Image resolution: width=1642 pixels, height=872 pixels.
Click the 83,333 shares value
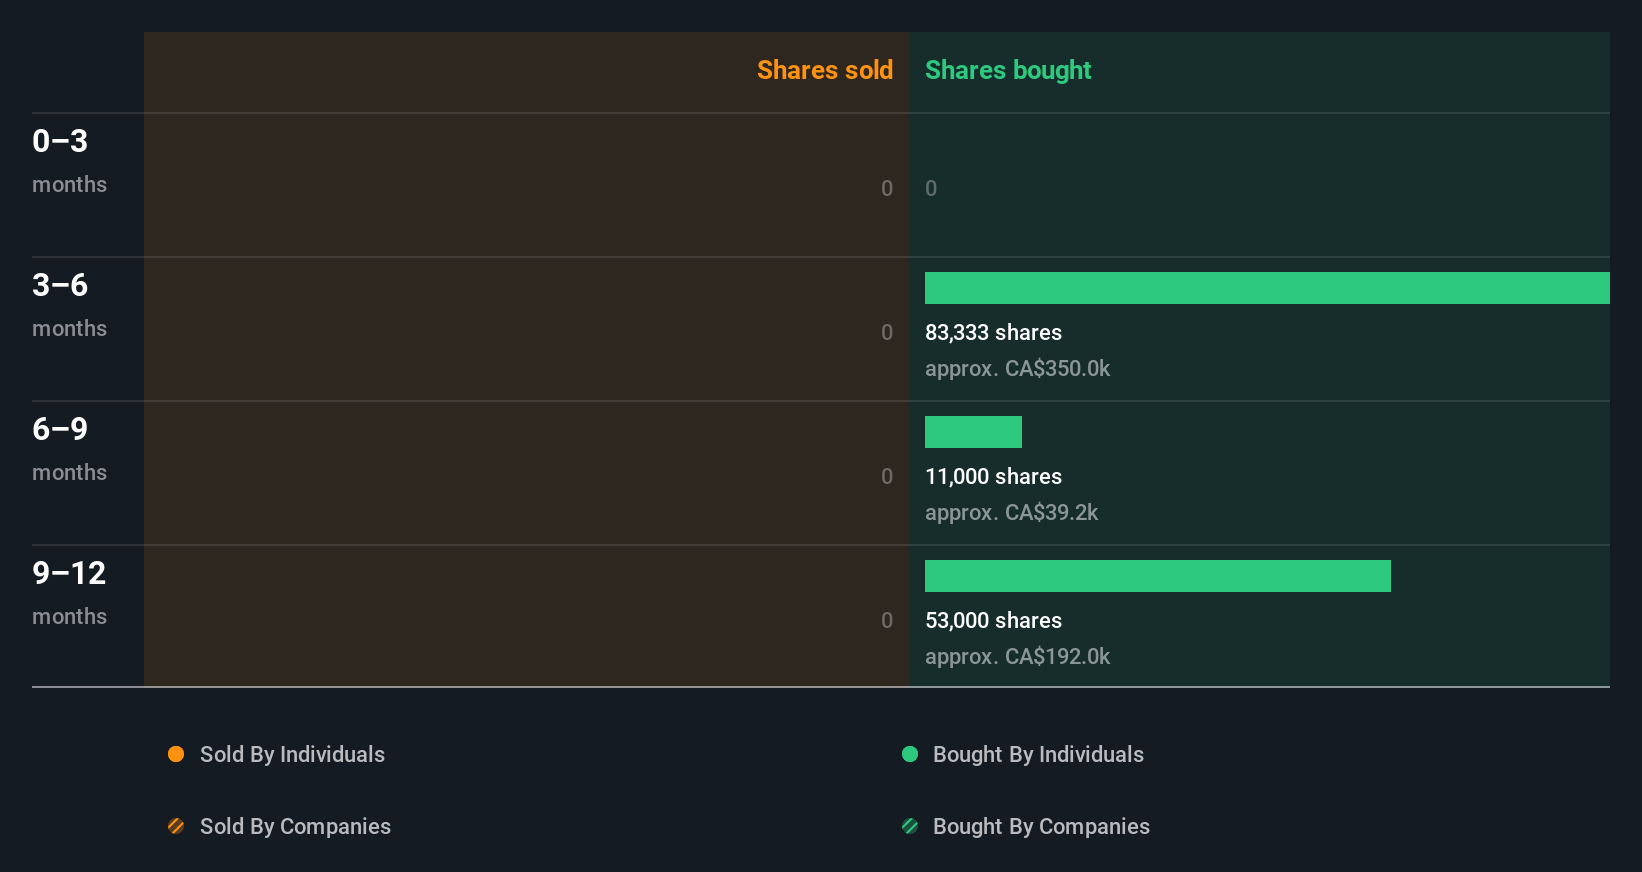993,332
